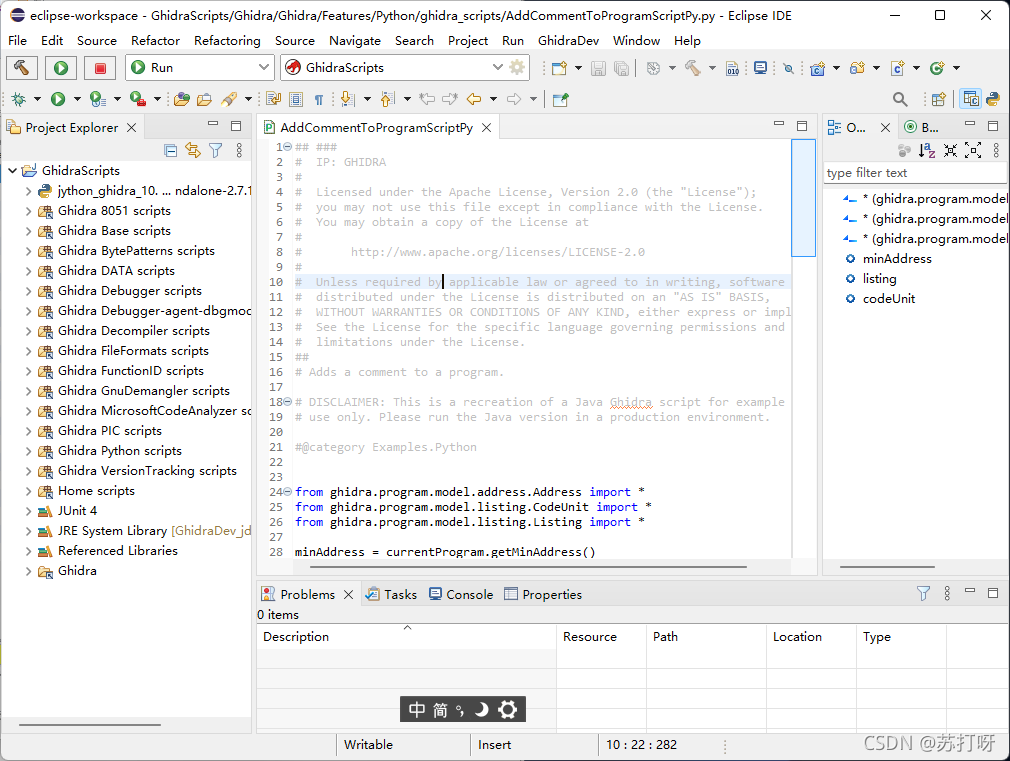Click the new class green C icon

coord(937,68)
